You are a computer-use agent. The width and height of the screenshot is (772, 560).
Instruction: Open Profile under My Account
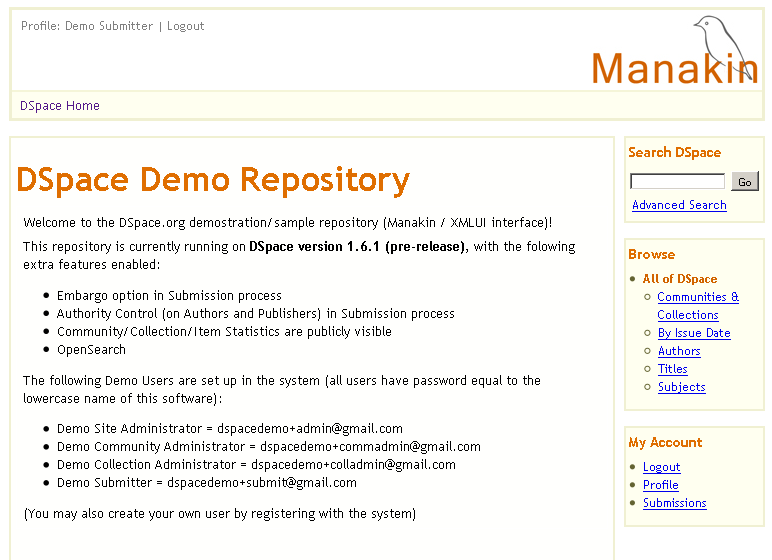(x=660, y=485)
